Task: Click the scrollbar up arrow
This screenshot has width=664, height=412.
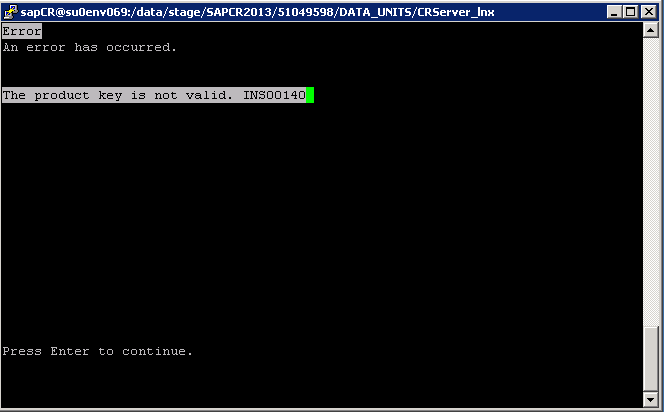Action: [650, 30]
